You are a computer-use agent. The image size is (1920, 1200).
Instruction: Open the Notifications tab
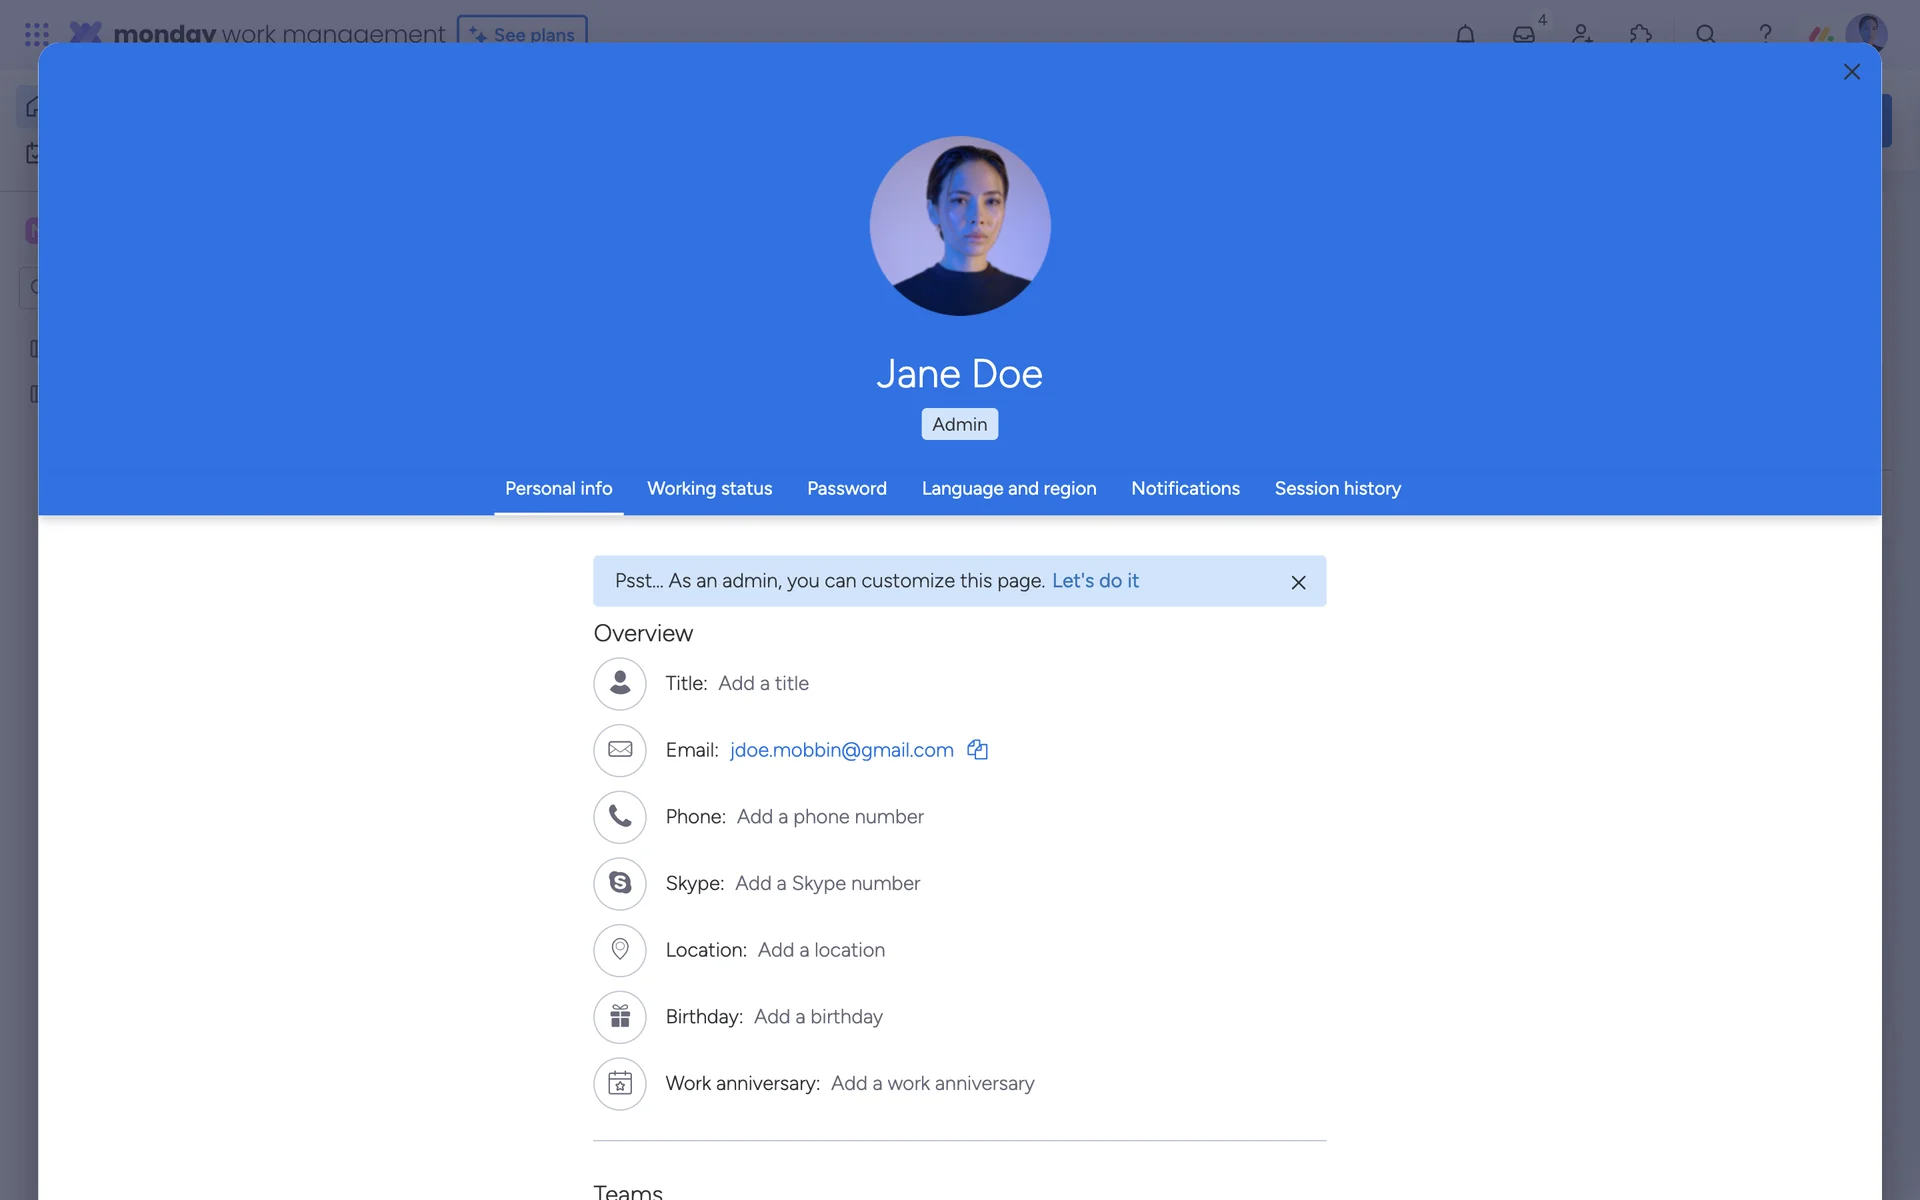click(1185, 489)
